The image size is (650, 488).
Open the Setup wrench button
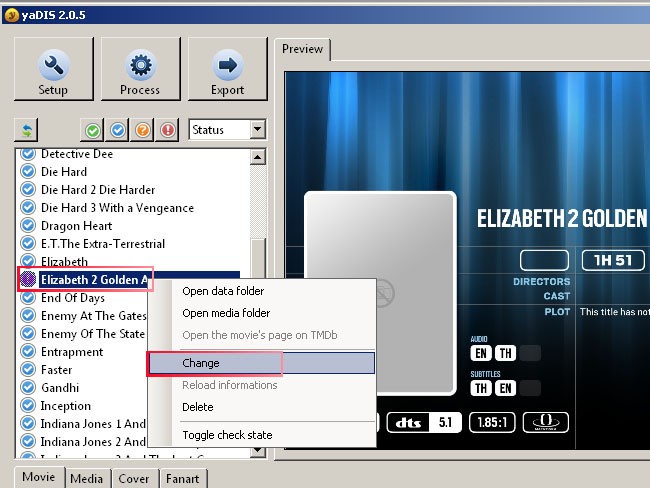click(53, 69)
